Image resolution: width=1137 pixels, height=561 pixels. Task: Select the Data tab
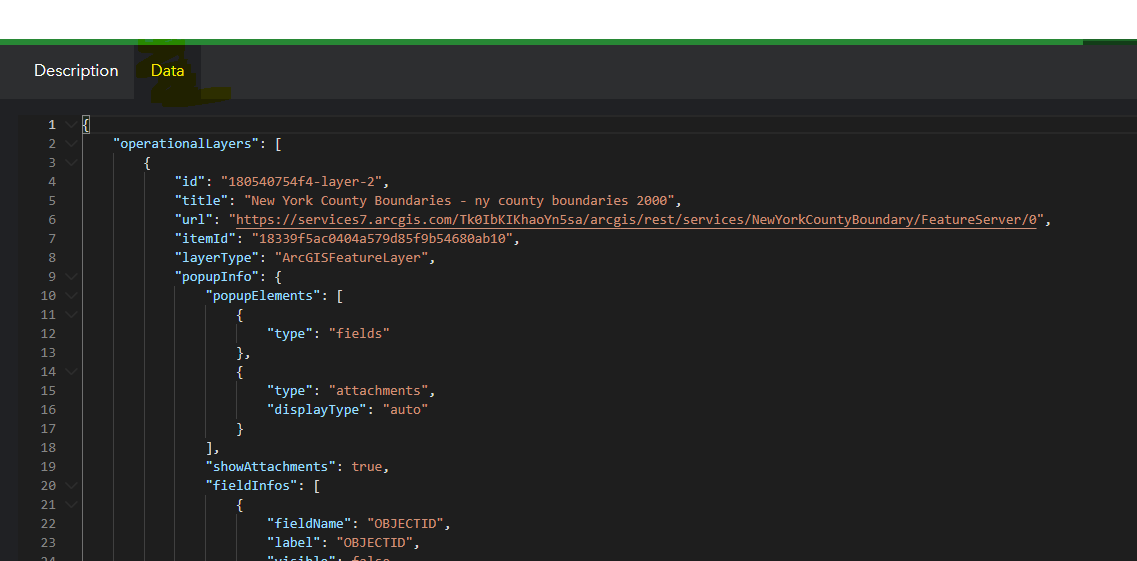pyautogui.click(x=167, y=71)
